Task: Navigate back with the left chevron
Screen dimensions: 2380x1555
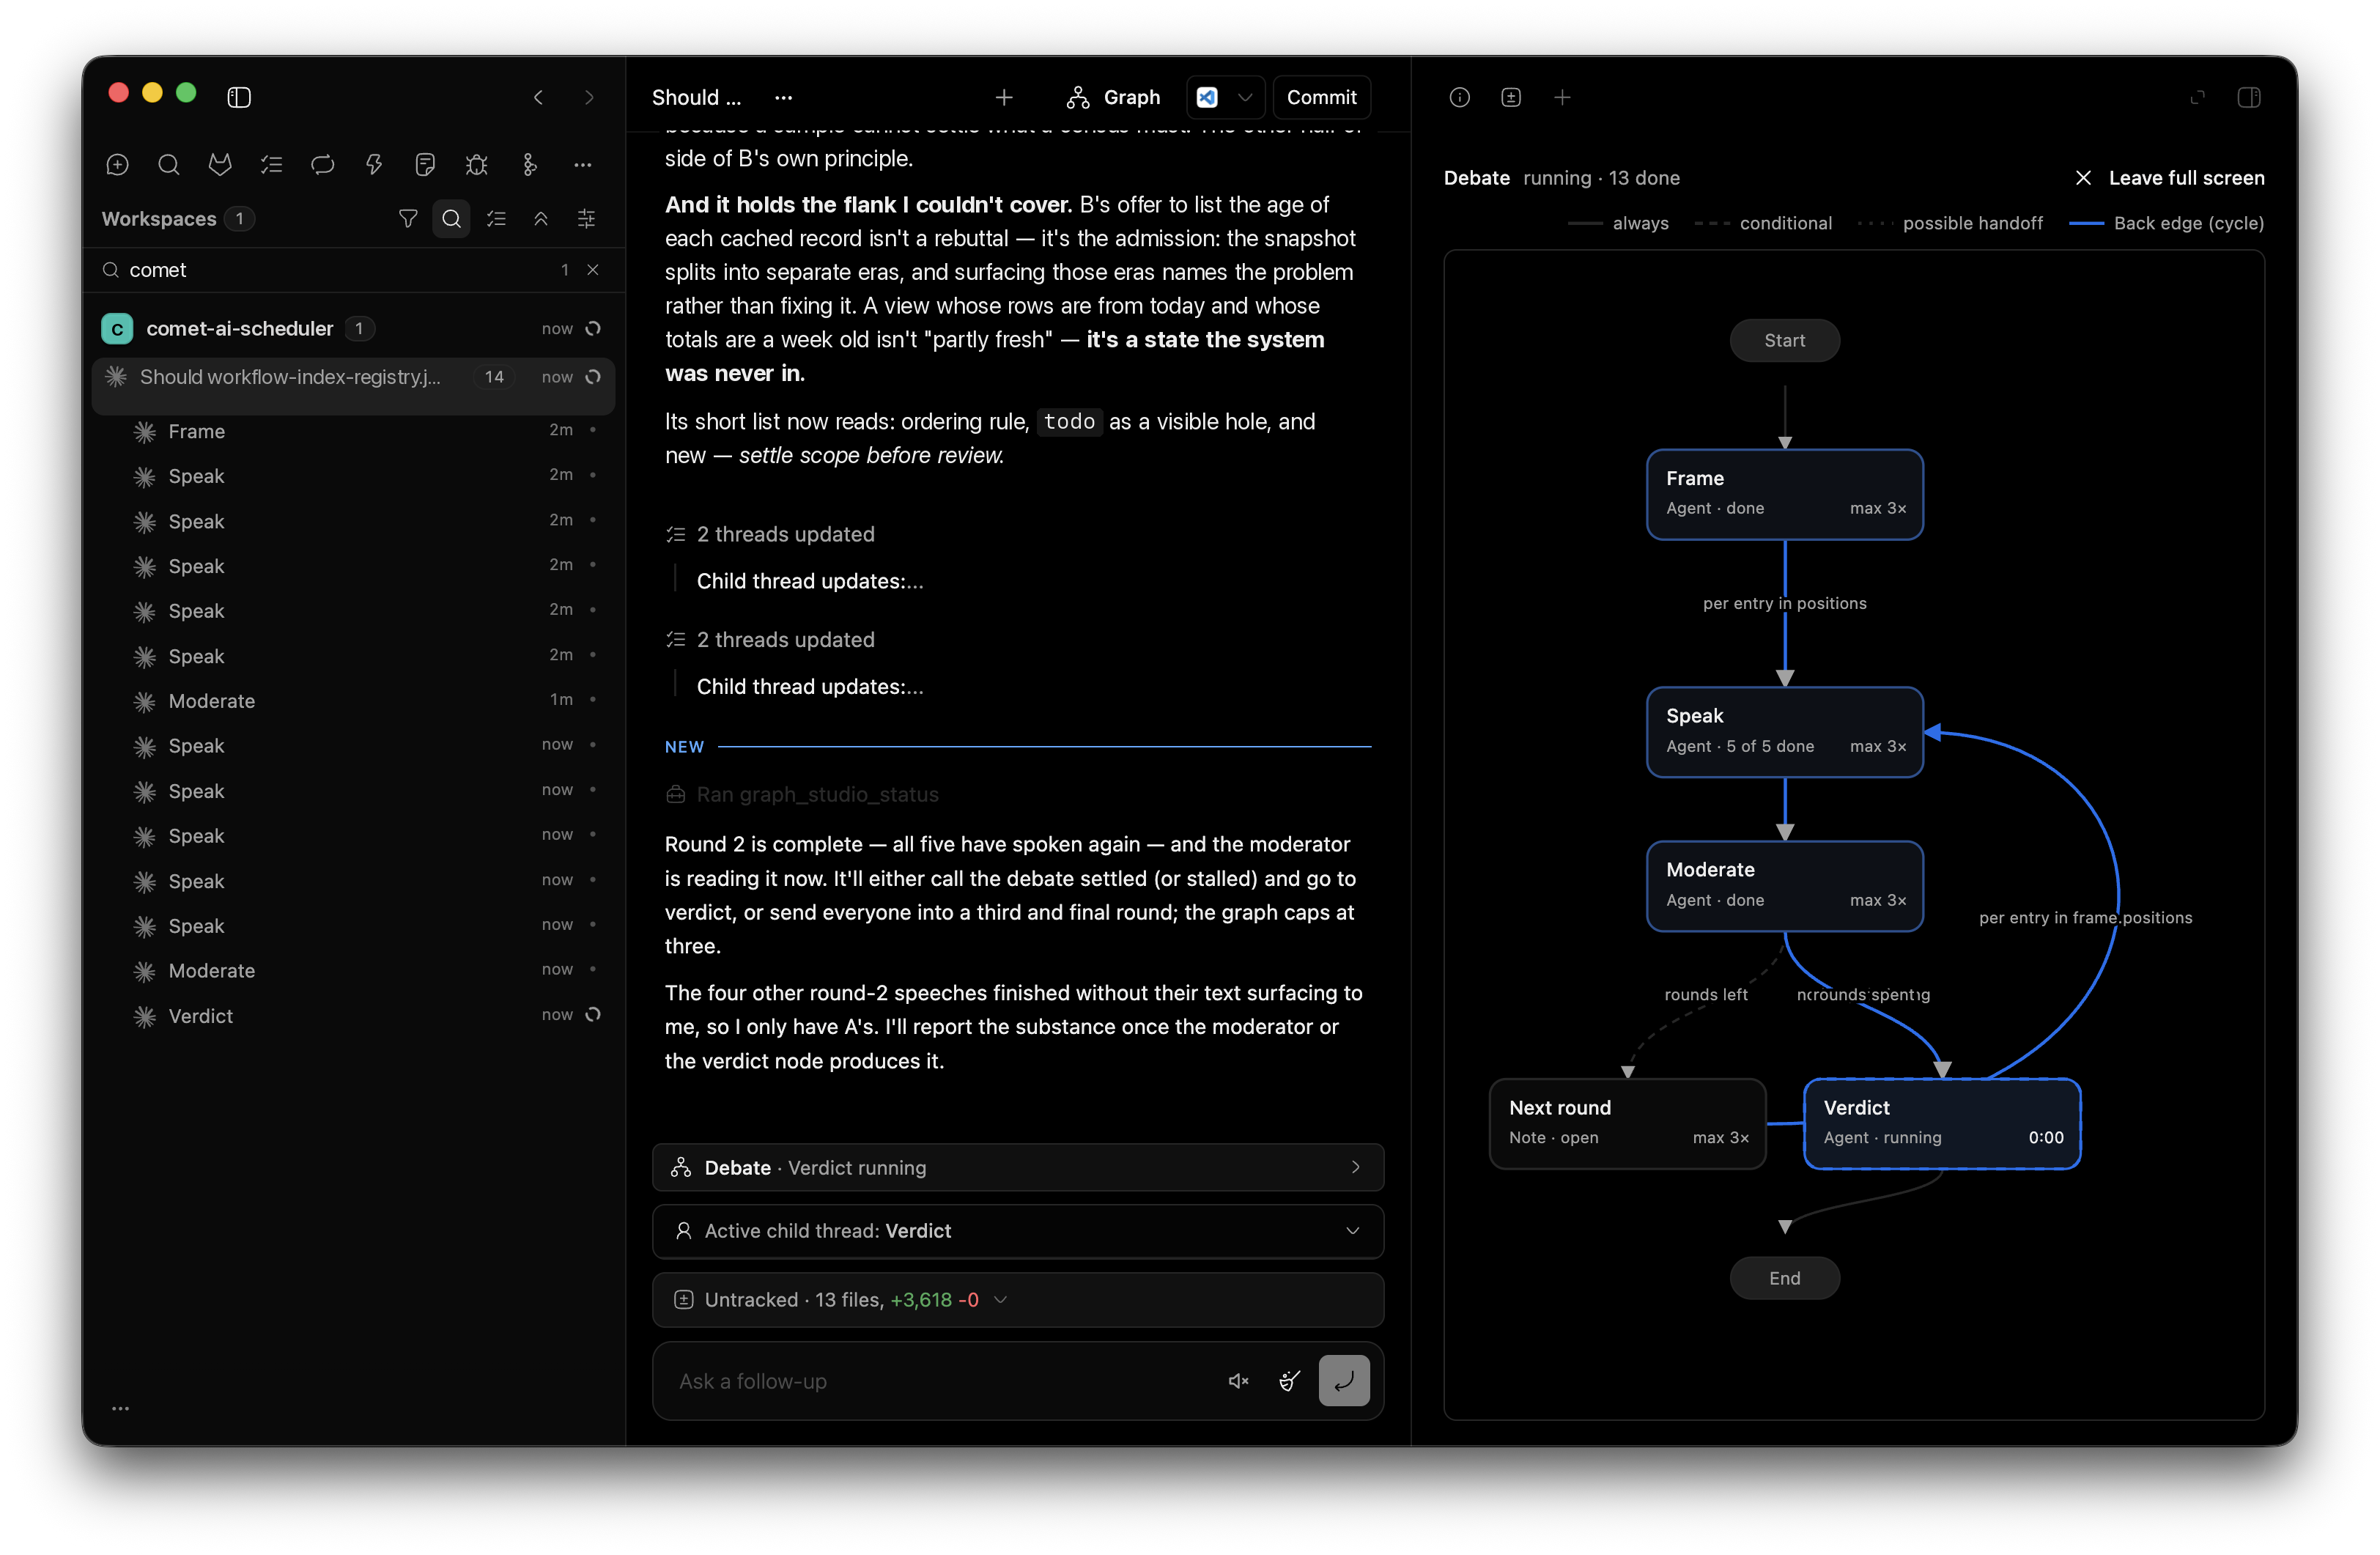Action: click(x=538, y=97)
